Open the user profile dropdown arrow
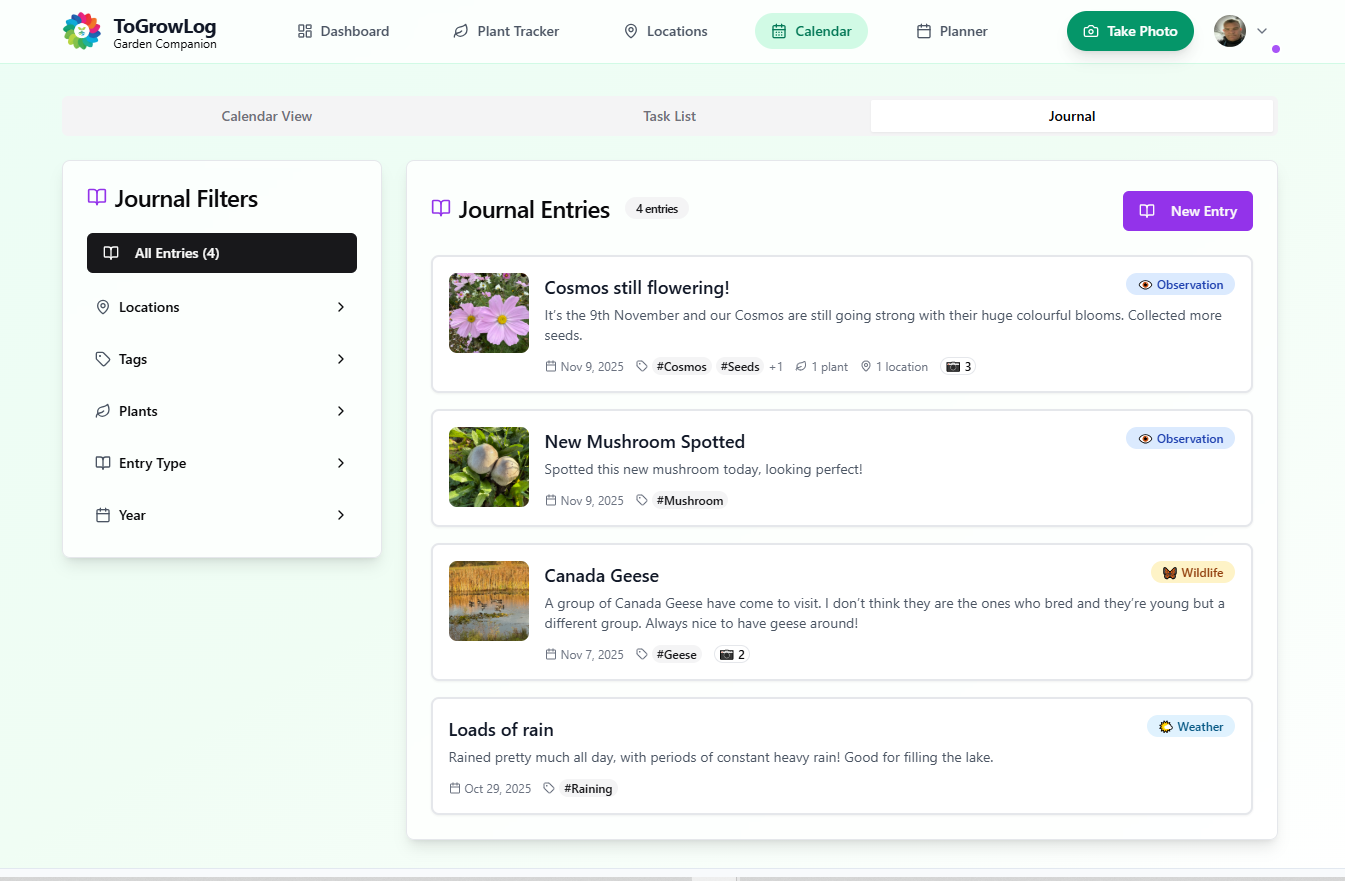Viewport: 1345px width, 881px height. tap(1262, 31)
